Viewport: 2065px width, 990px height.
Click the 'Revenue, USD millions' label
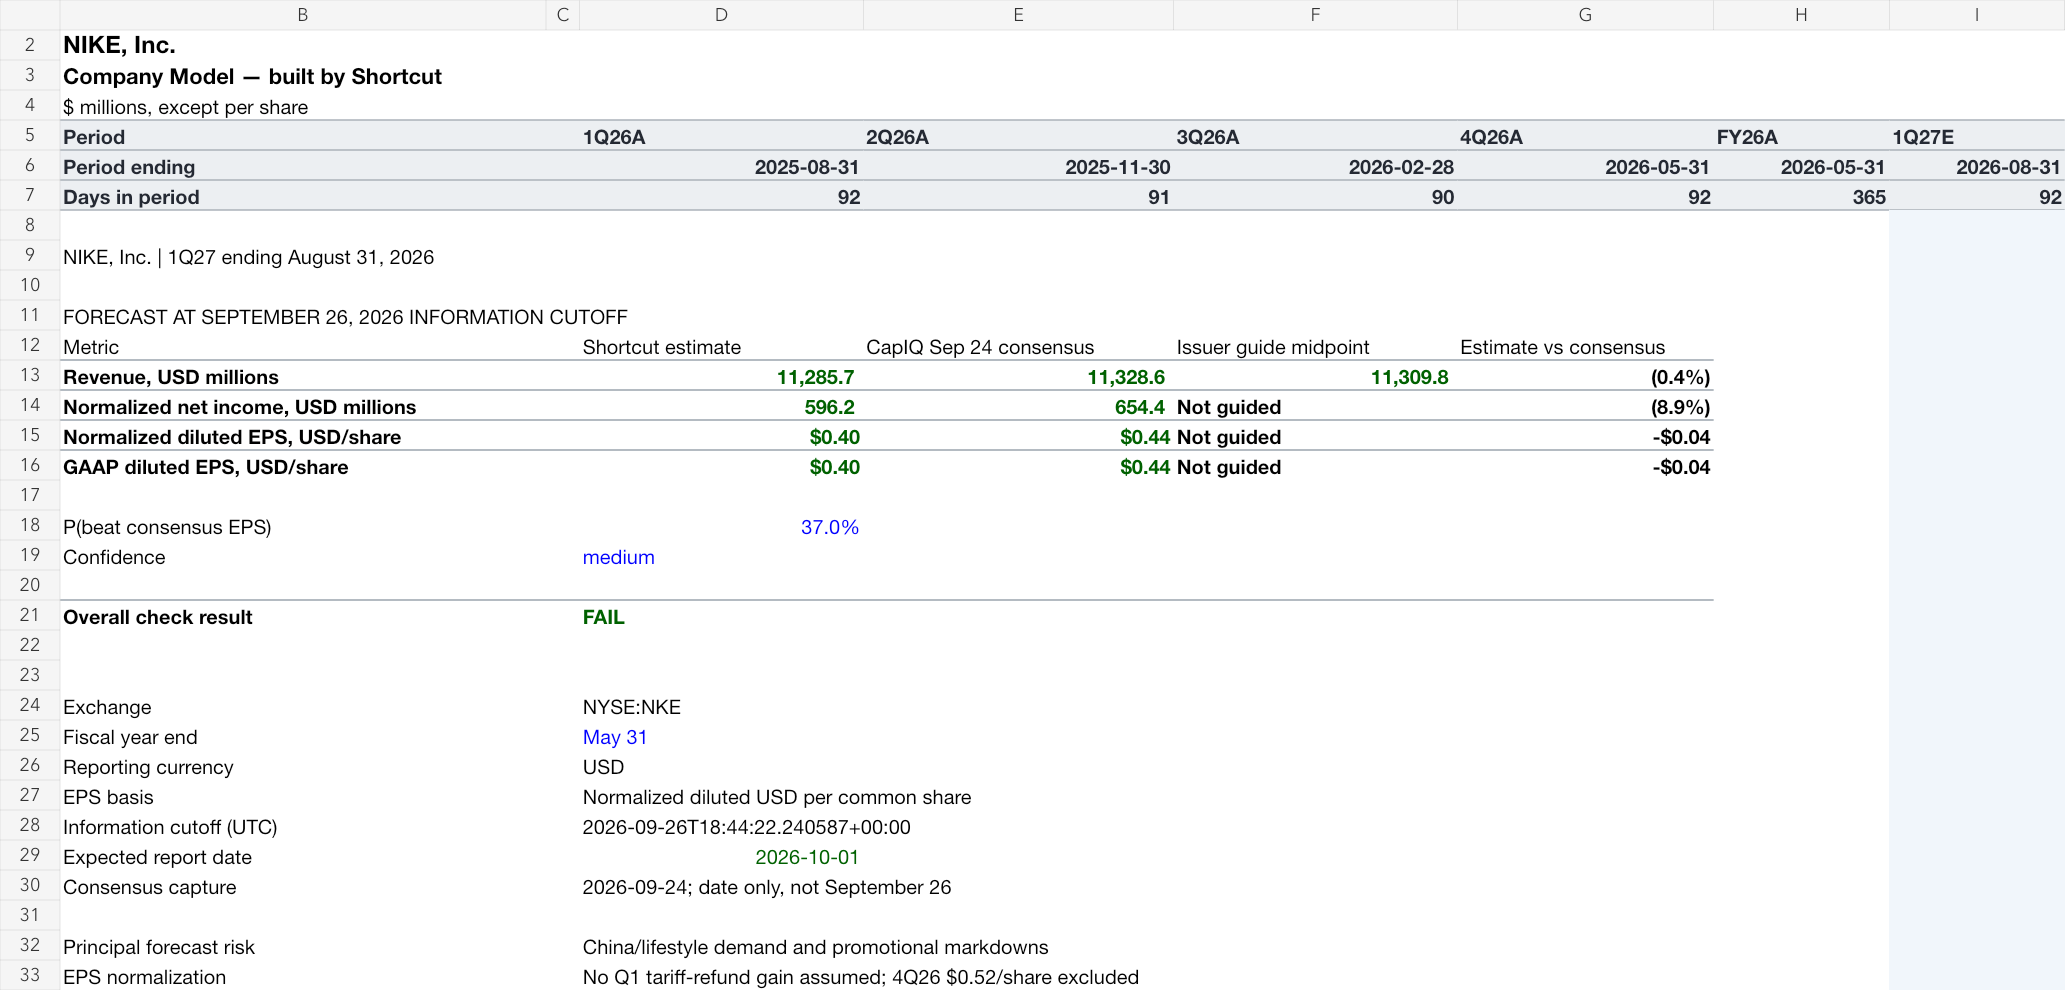(x=171, y=377)
